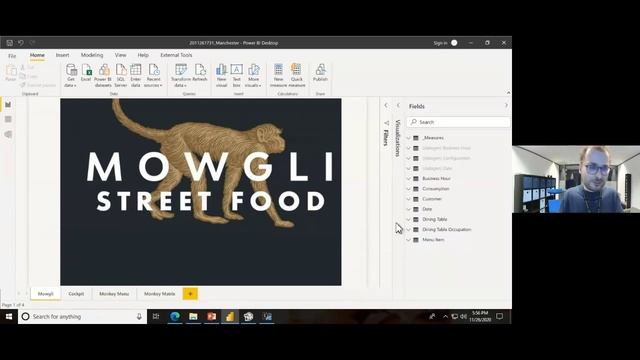
Task: Insert a Text box
Action: (236, 75)
